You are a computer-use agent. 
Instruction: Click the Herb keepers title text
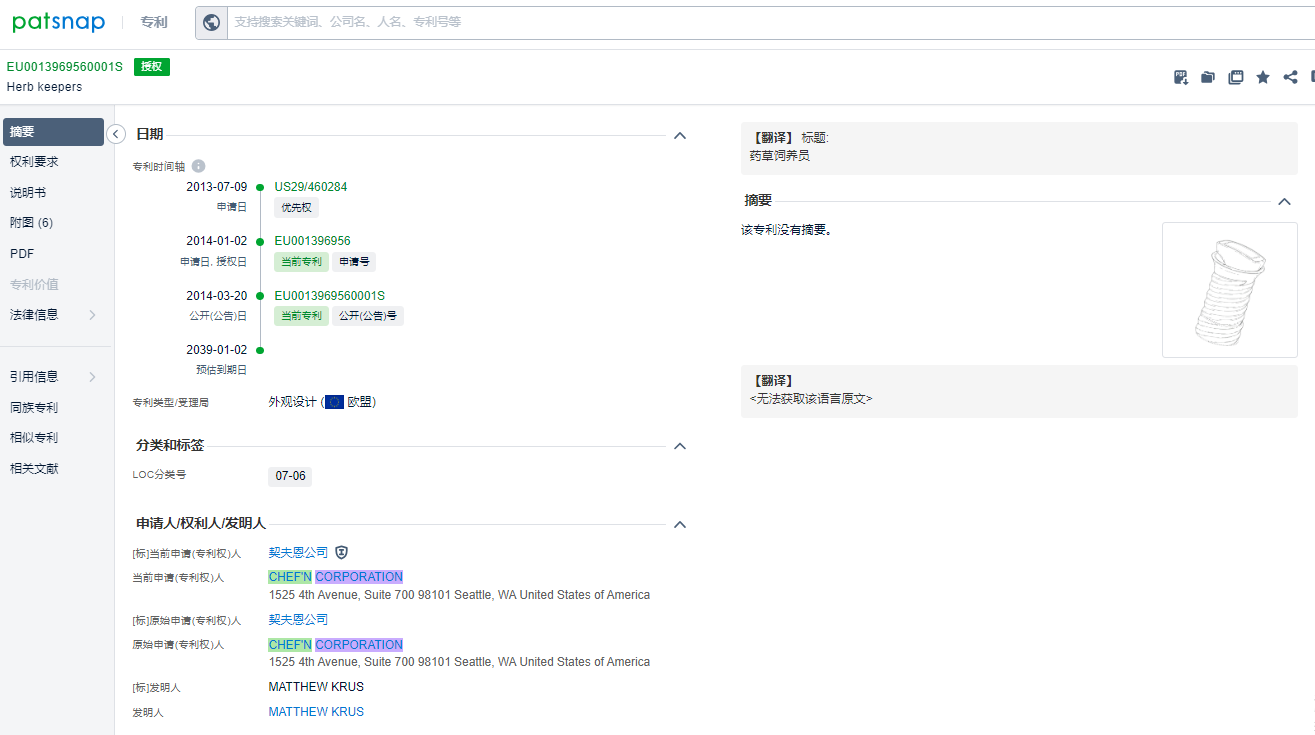(45, 87)
